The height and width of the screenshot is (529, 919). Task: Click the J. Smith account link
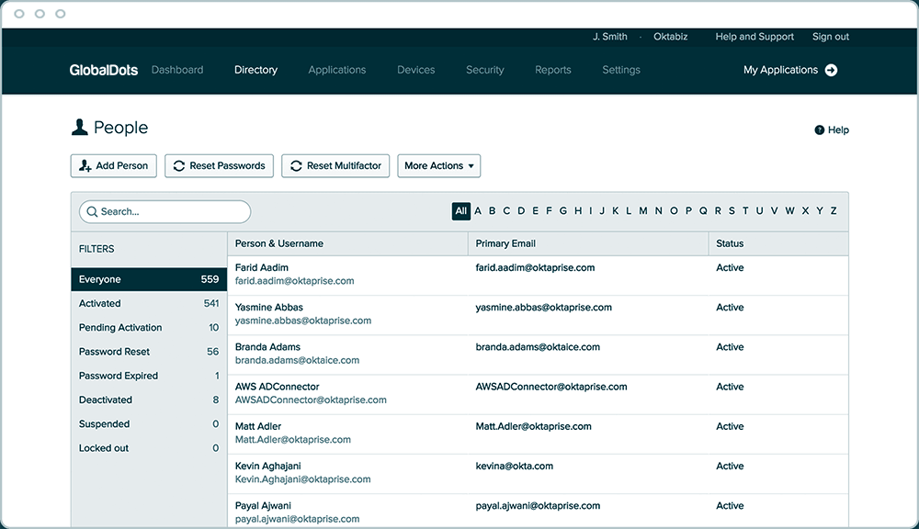pos(610,36)
